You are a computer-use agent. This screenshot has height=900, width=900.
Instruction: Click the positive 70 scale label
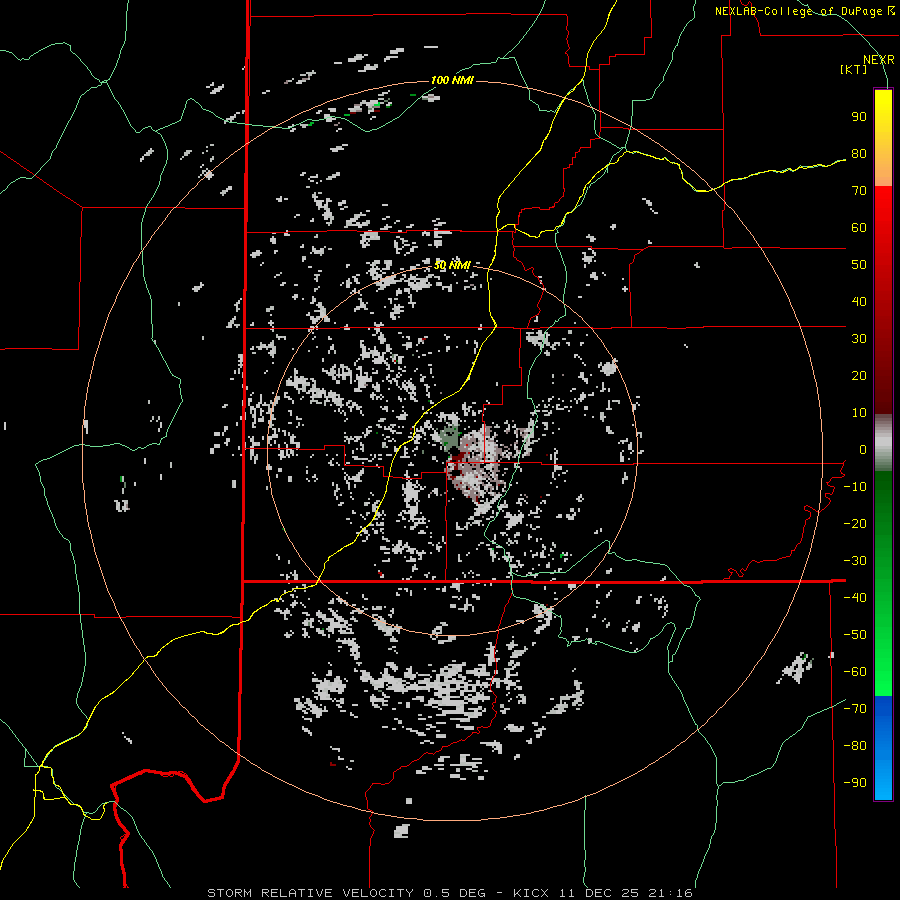pos(859,191)
